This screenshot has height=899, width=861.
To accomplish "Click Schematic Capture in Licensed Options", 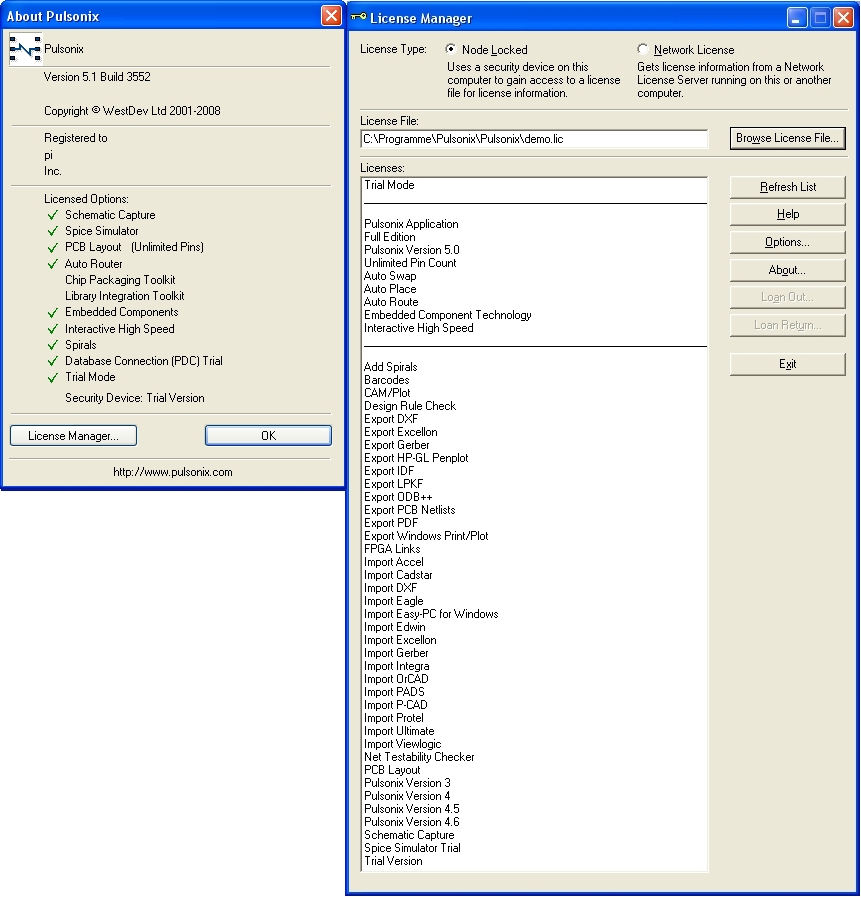I will pyautogui.click(x=110, y=215).
